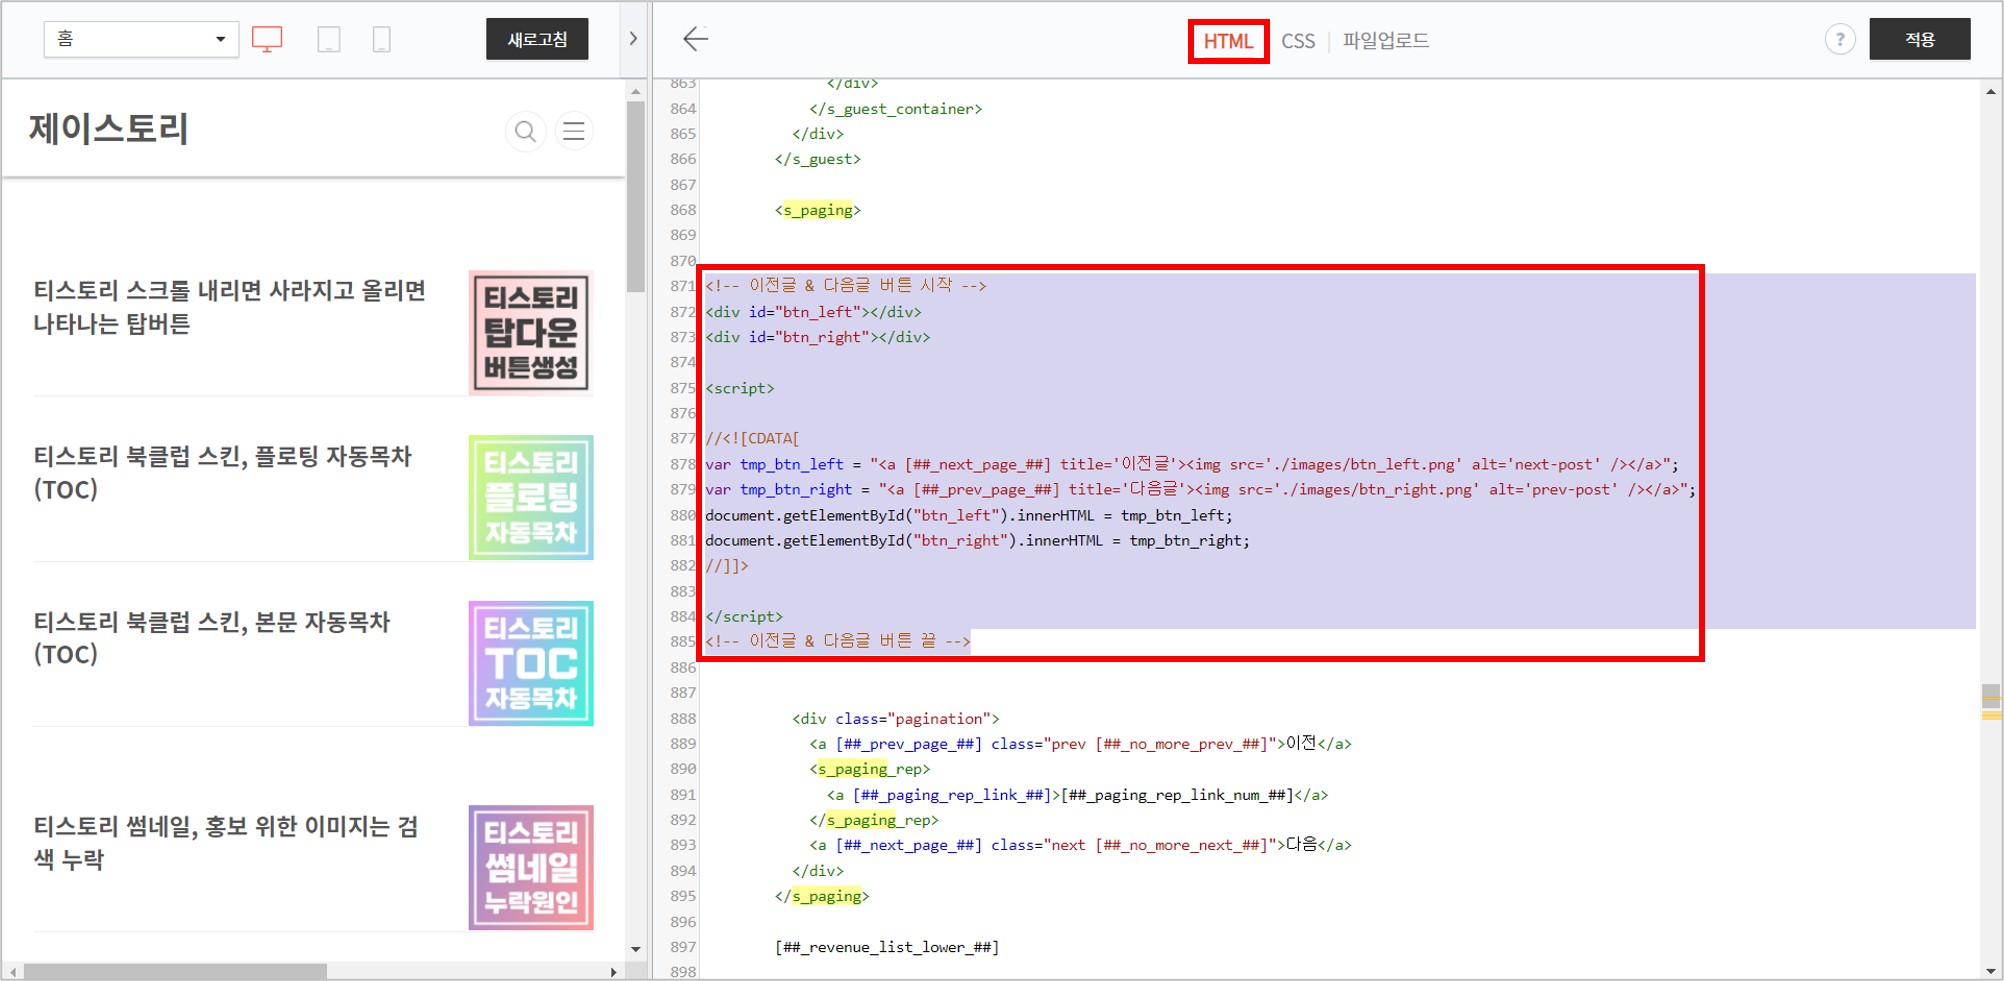2004x981 pixels.
Task: Click line 888 pagination div code
Action: click(x=895, y=718)
